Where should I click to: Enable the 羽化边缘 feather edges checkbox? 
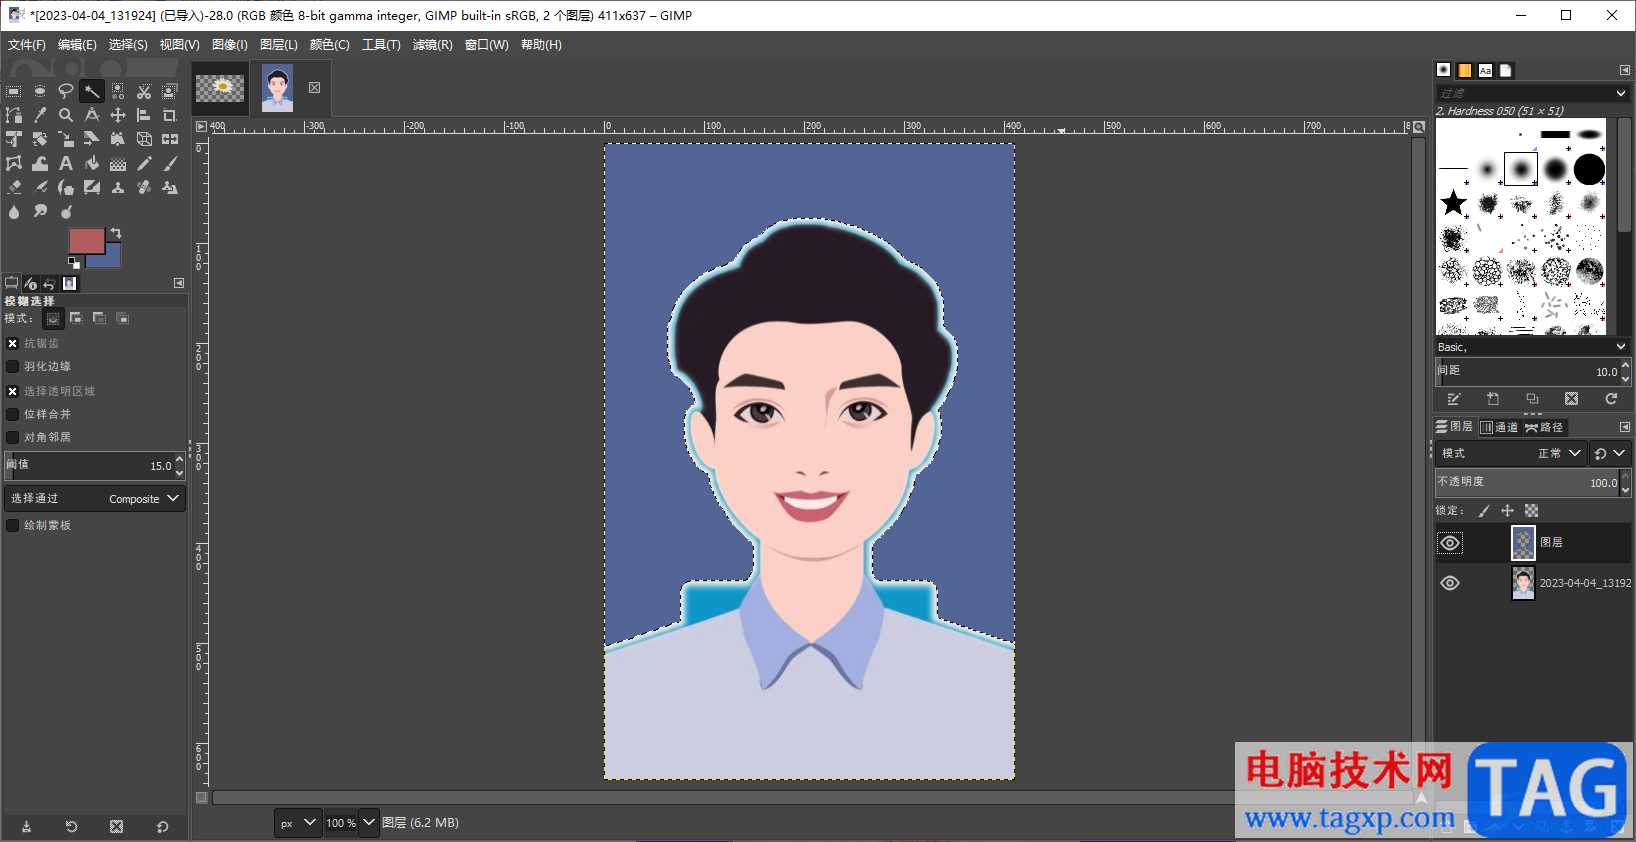pyautogui.click(x=13, y=367)
